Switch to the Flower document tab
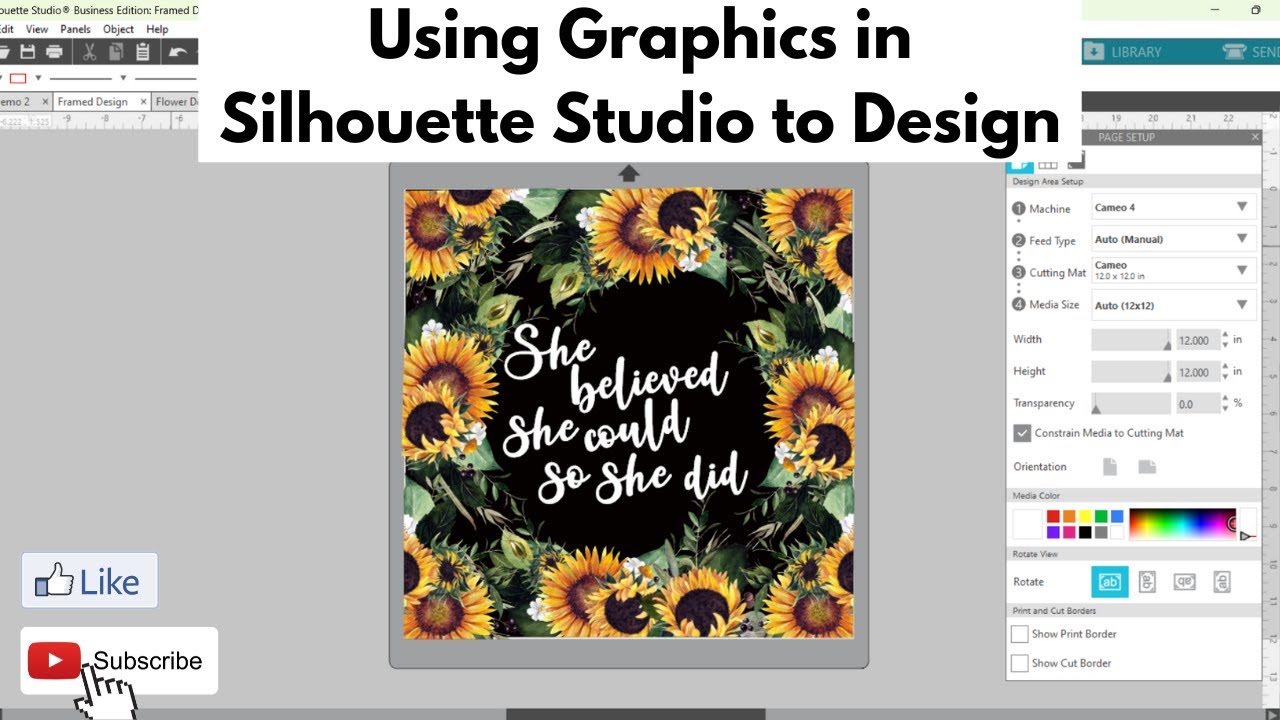The image size is (1280, 720). tap(174, 102)
